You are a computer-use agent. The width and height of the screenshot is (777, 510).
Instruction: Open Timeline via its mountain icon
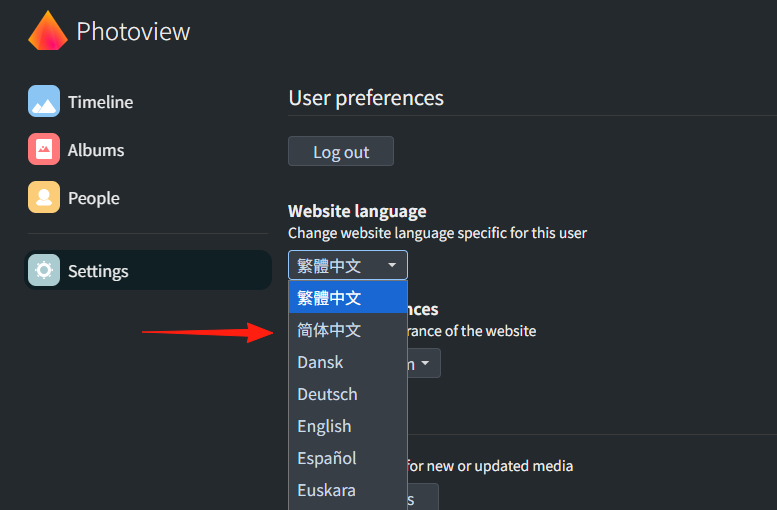pyautogui.click(x=44, y=101)
